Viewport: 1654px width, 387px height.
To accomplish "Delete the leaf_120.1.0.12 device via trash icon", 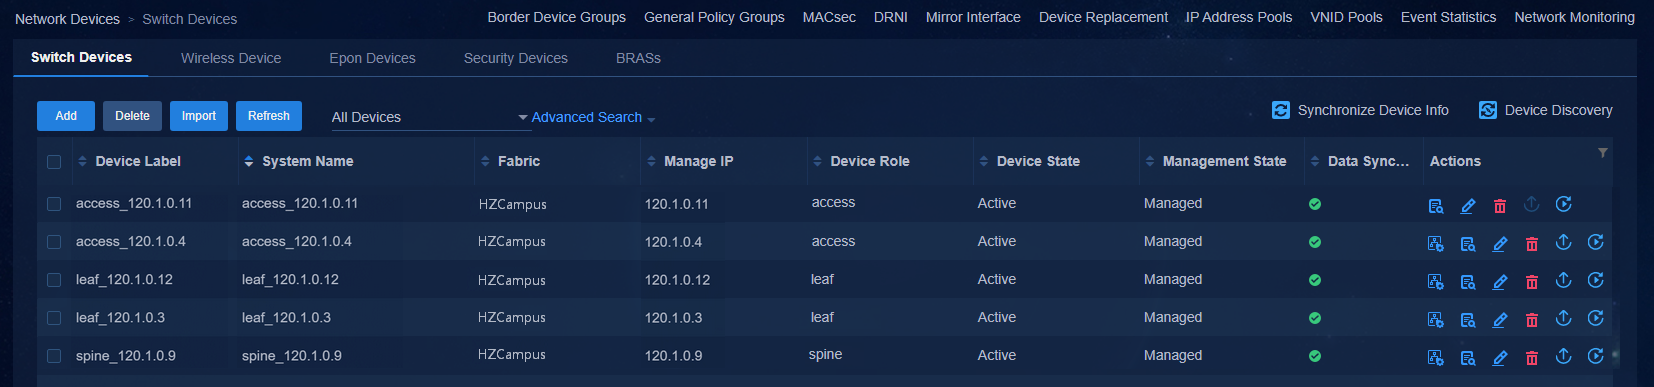I will (1532, 282).
